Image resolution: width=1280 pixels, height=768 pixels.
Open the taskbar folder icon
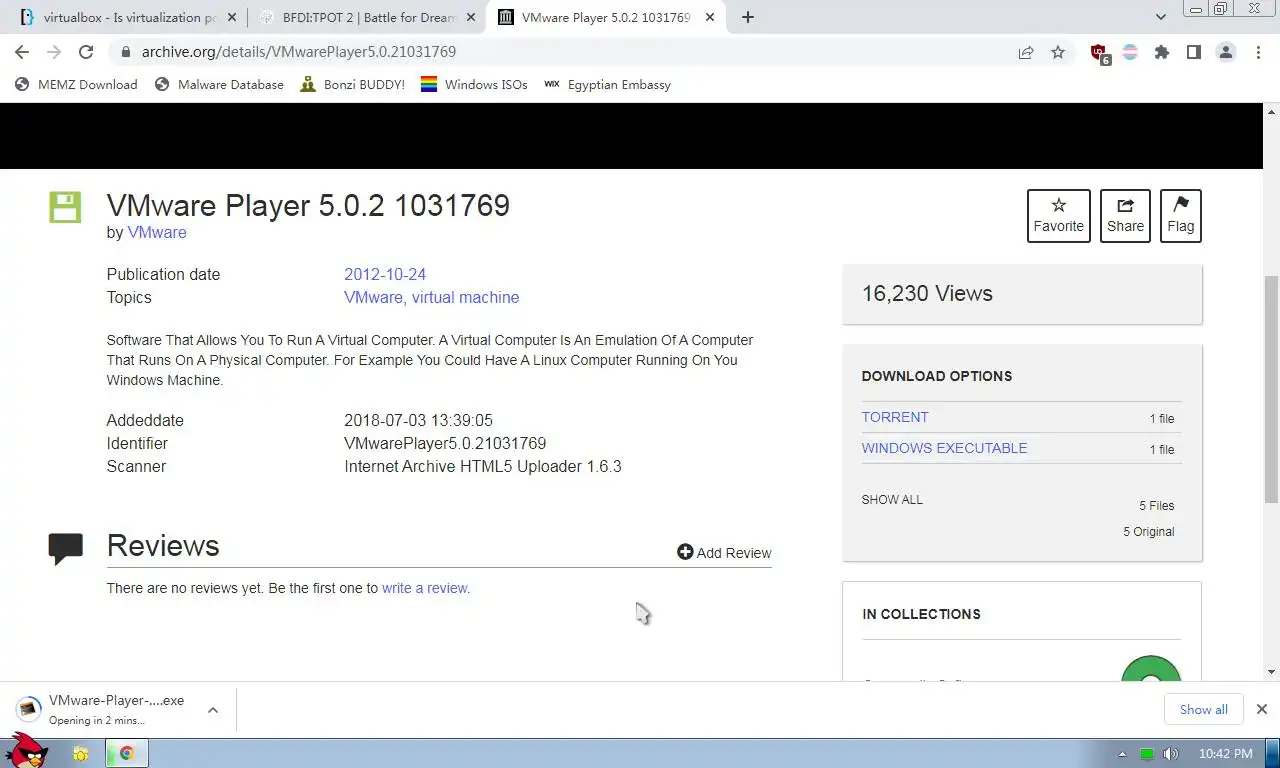tap(81, 754)
